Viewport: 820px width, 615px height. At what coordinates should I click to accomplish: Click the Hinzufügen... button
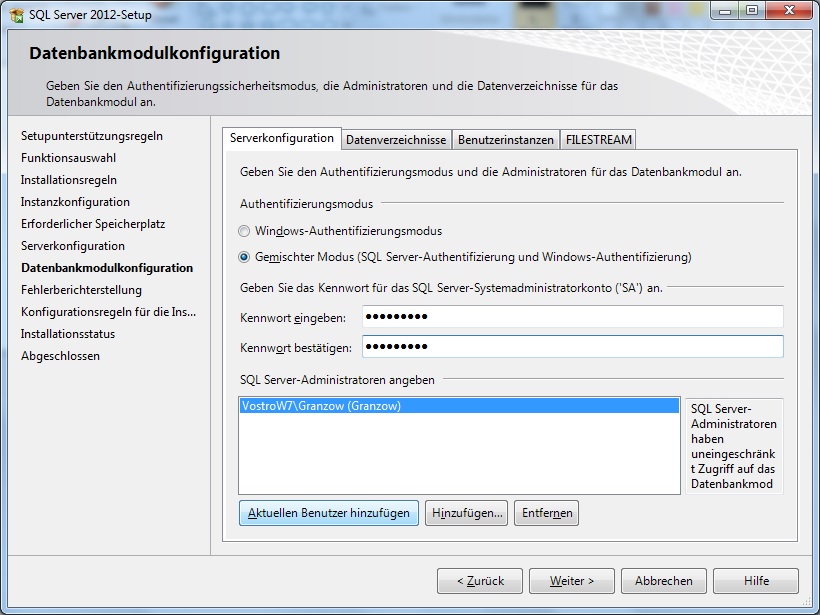pyautogui.click(x=466, y=513)
